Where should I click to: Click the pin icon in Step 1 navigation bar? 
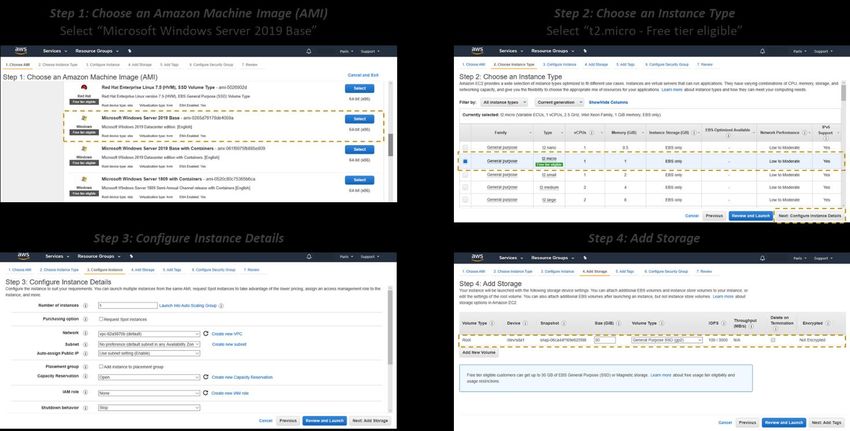click(x=129, y=51)
